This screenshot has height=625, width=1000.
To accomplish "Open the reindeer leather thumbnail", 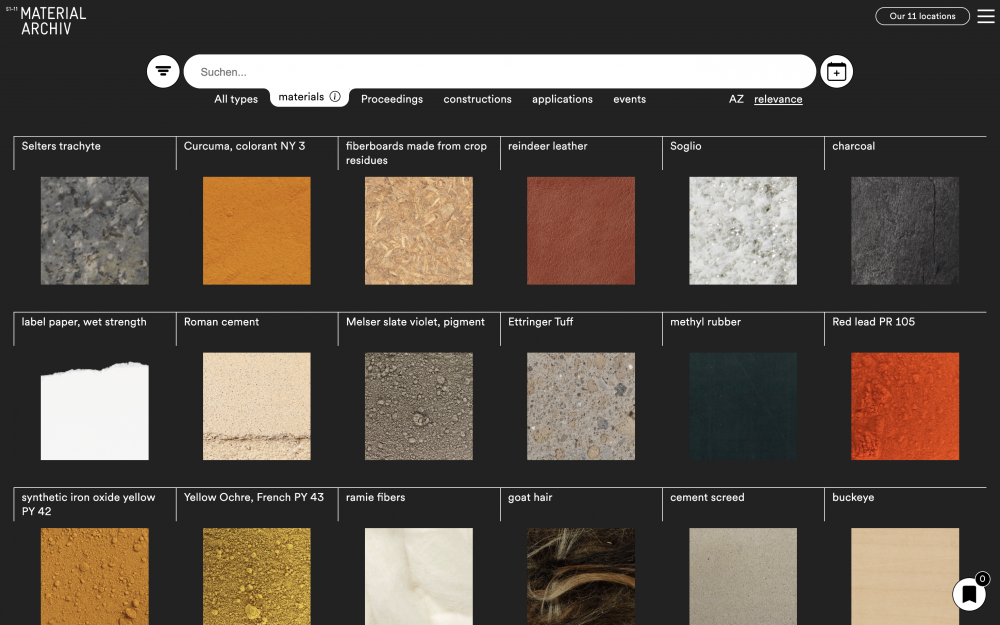I will 580,230.
